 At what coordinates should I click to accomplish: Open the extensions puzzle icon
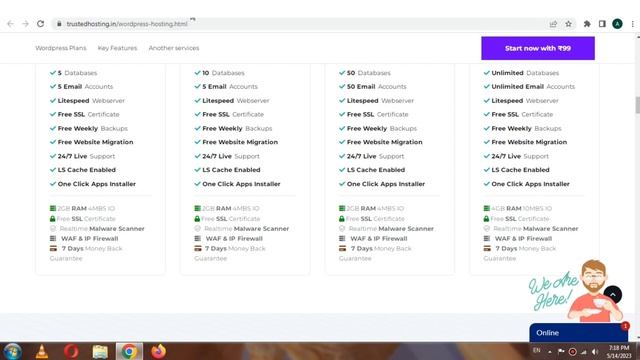point(587,24)
